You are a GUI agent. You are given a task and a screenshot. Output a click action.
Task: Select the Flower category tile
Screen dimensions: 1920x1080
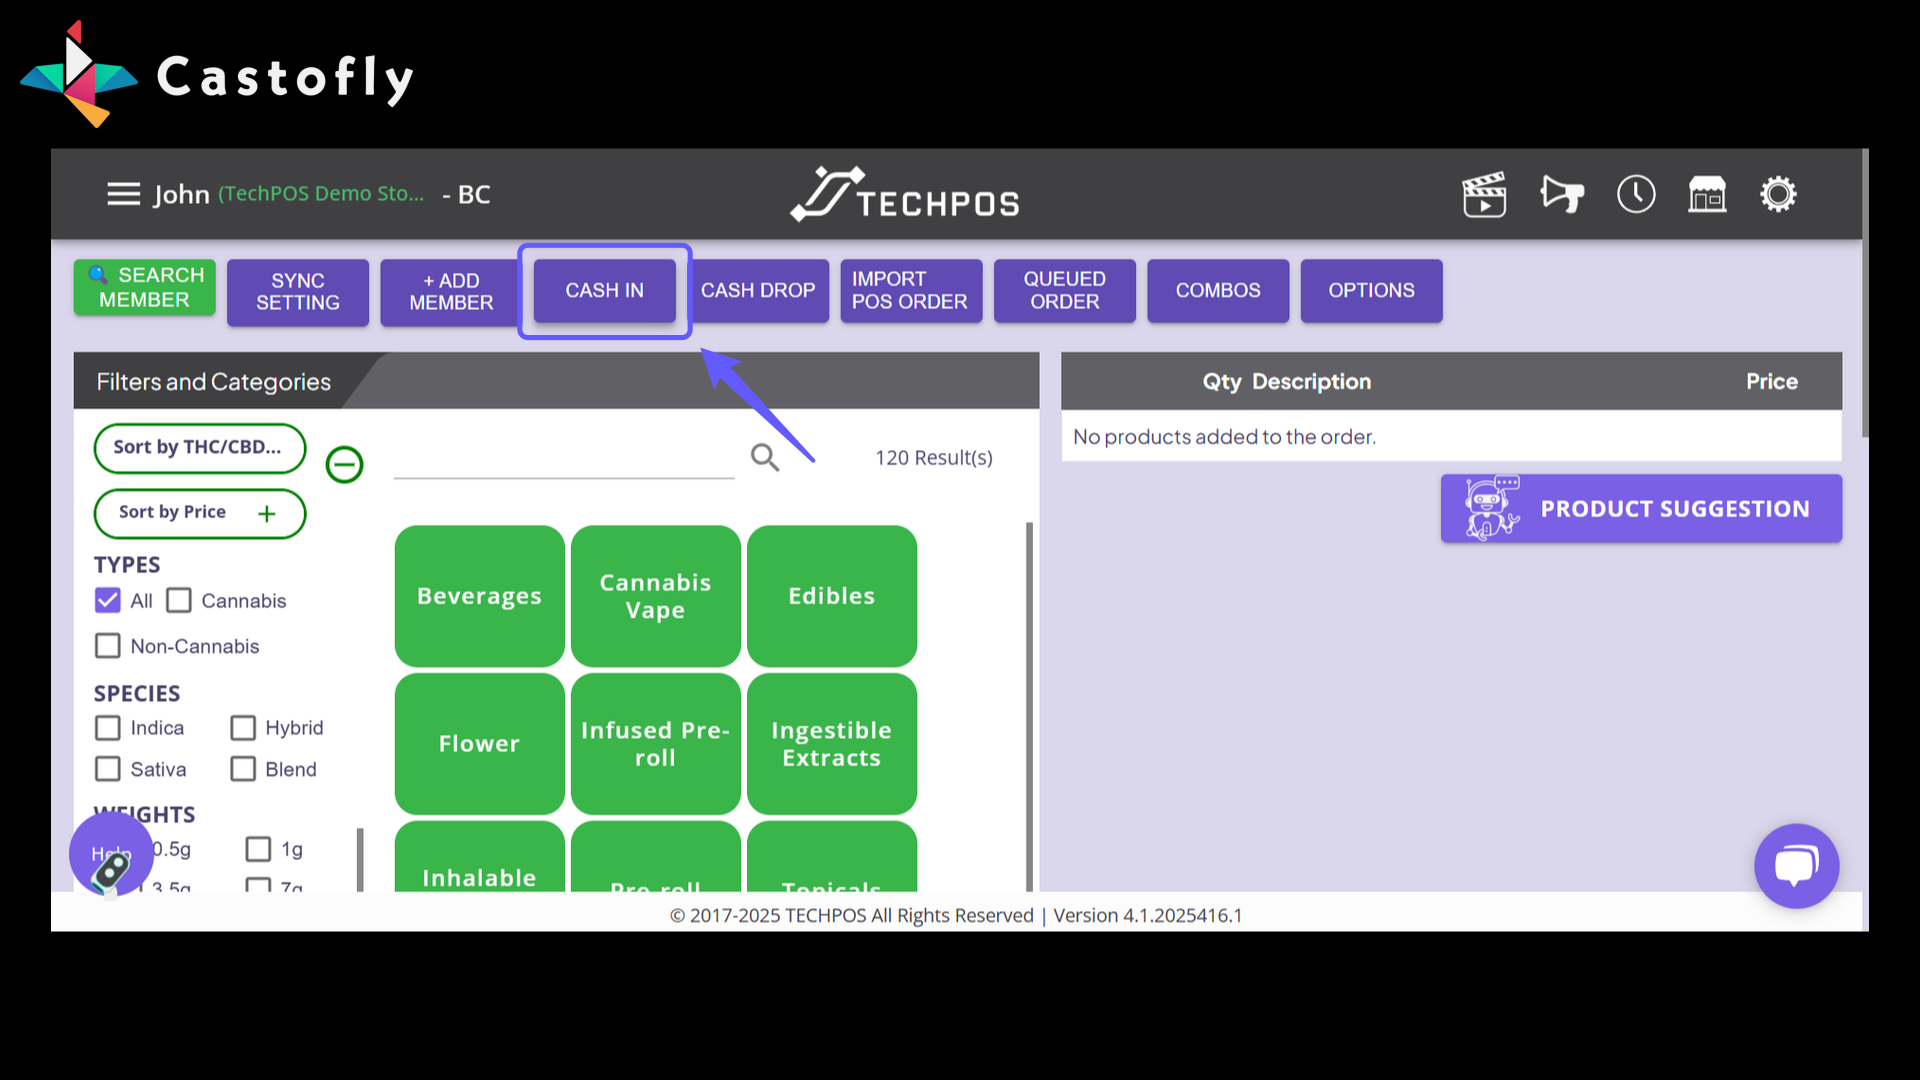[480, 744]
